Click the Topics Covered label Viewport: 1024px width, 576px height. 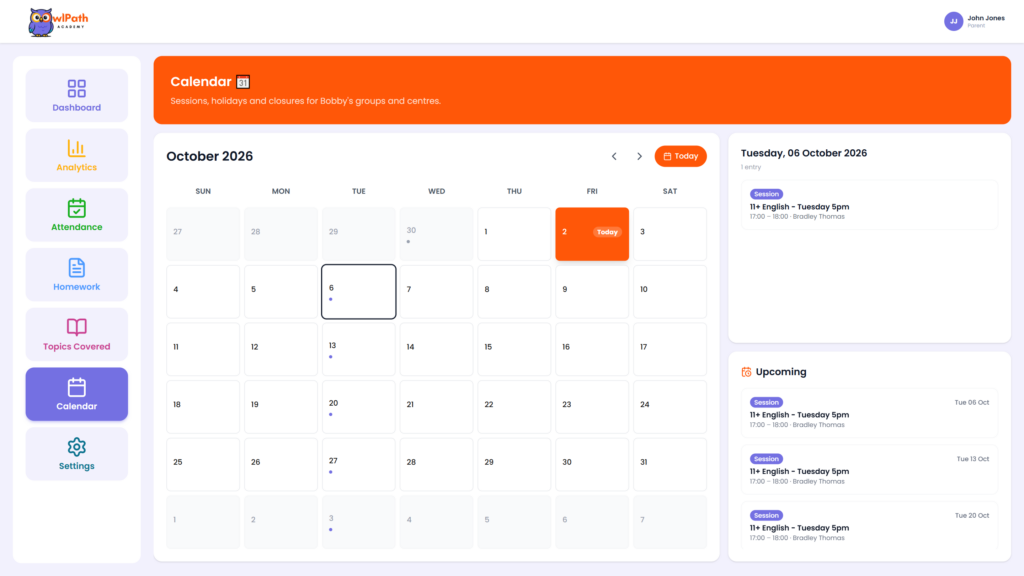(76, 347)
